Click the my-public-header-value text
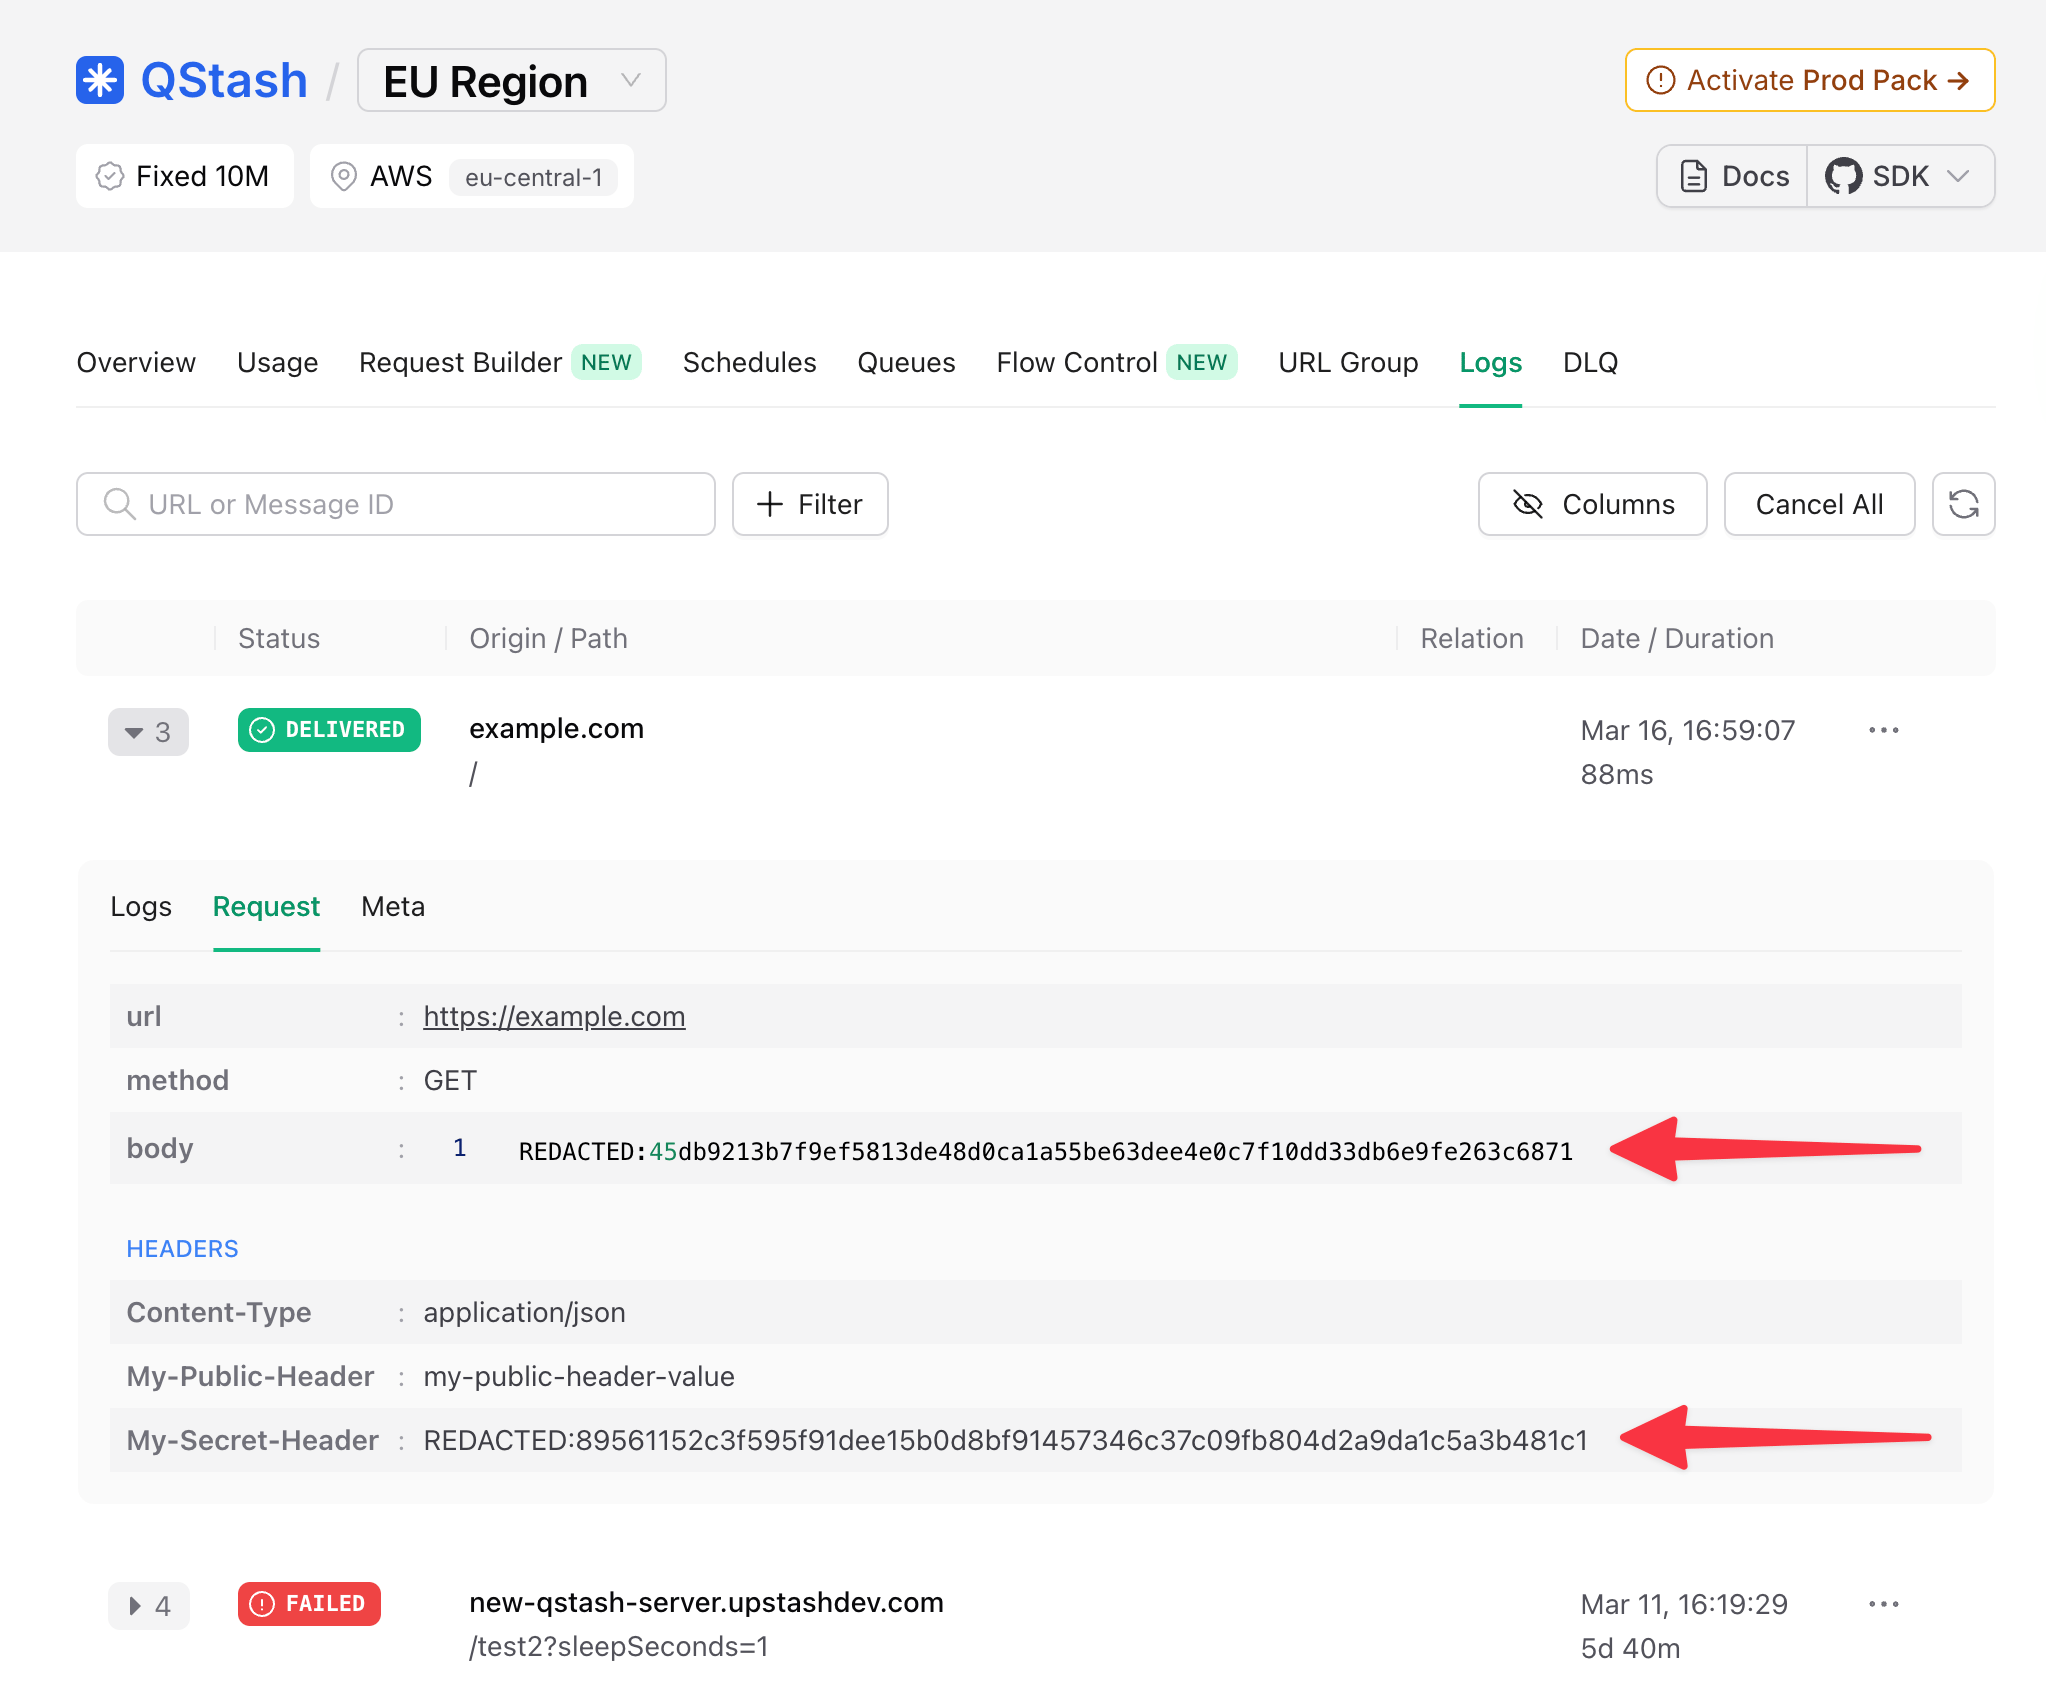The width and height of the screenshot is (2046, 1700). coord(579,1376)
